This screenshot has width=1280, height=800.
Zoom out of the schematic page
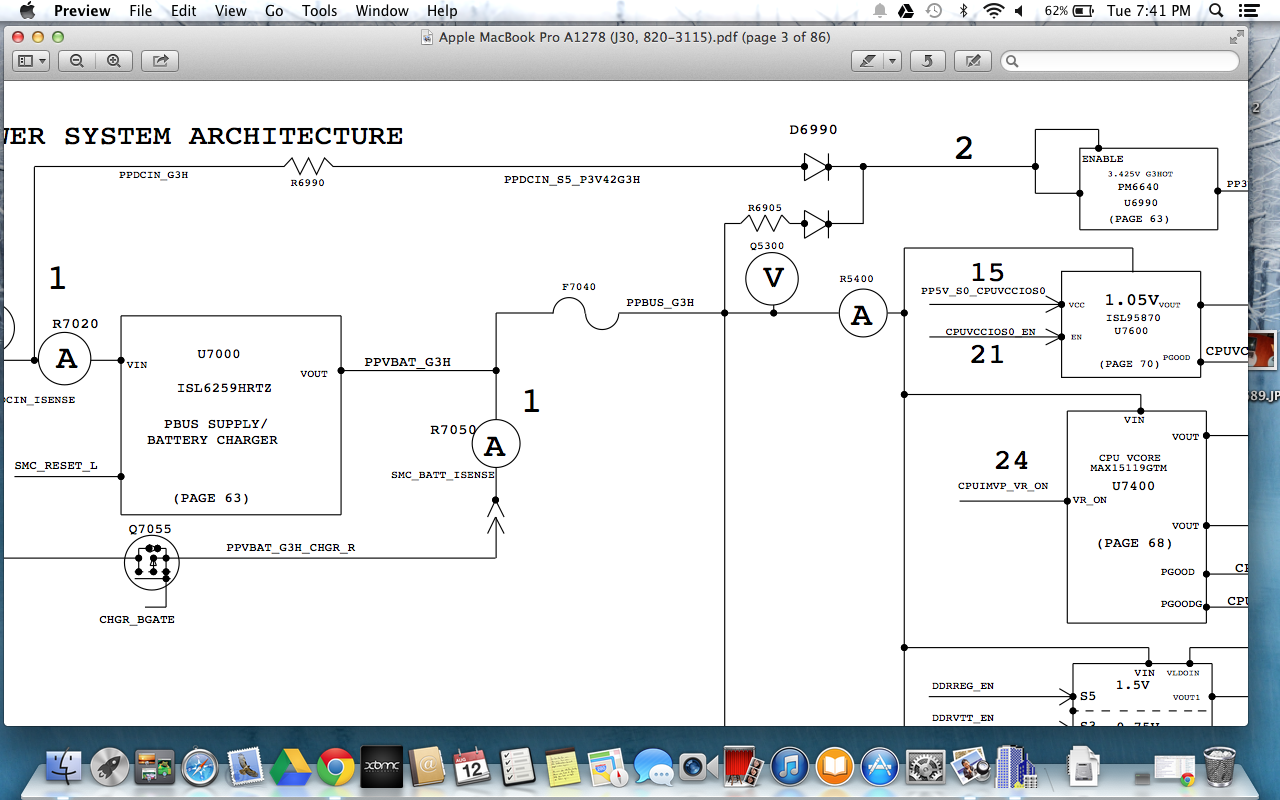[x=77, y=61]
